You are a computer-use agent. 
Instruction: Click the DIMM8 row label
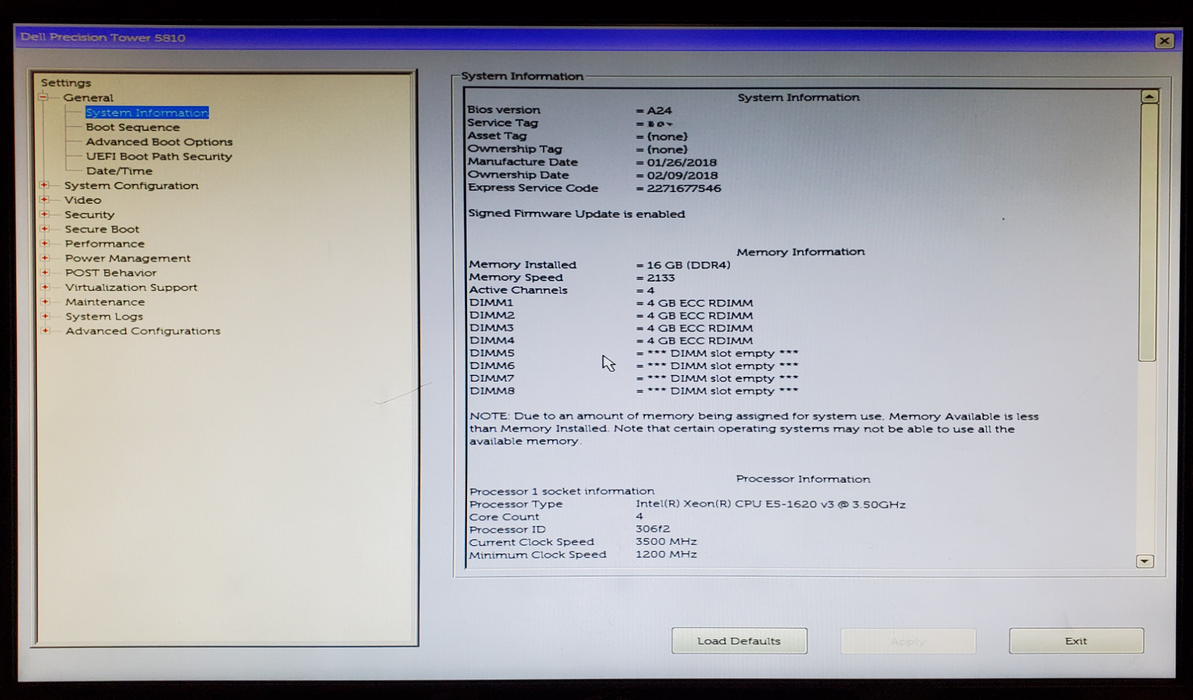(492, 391)
